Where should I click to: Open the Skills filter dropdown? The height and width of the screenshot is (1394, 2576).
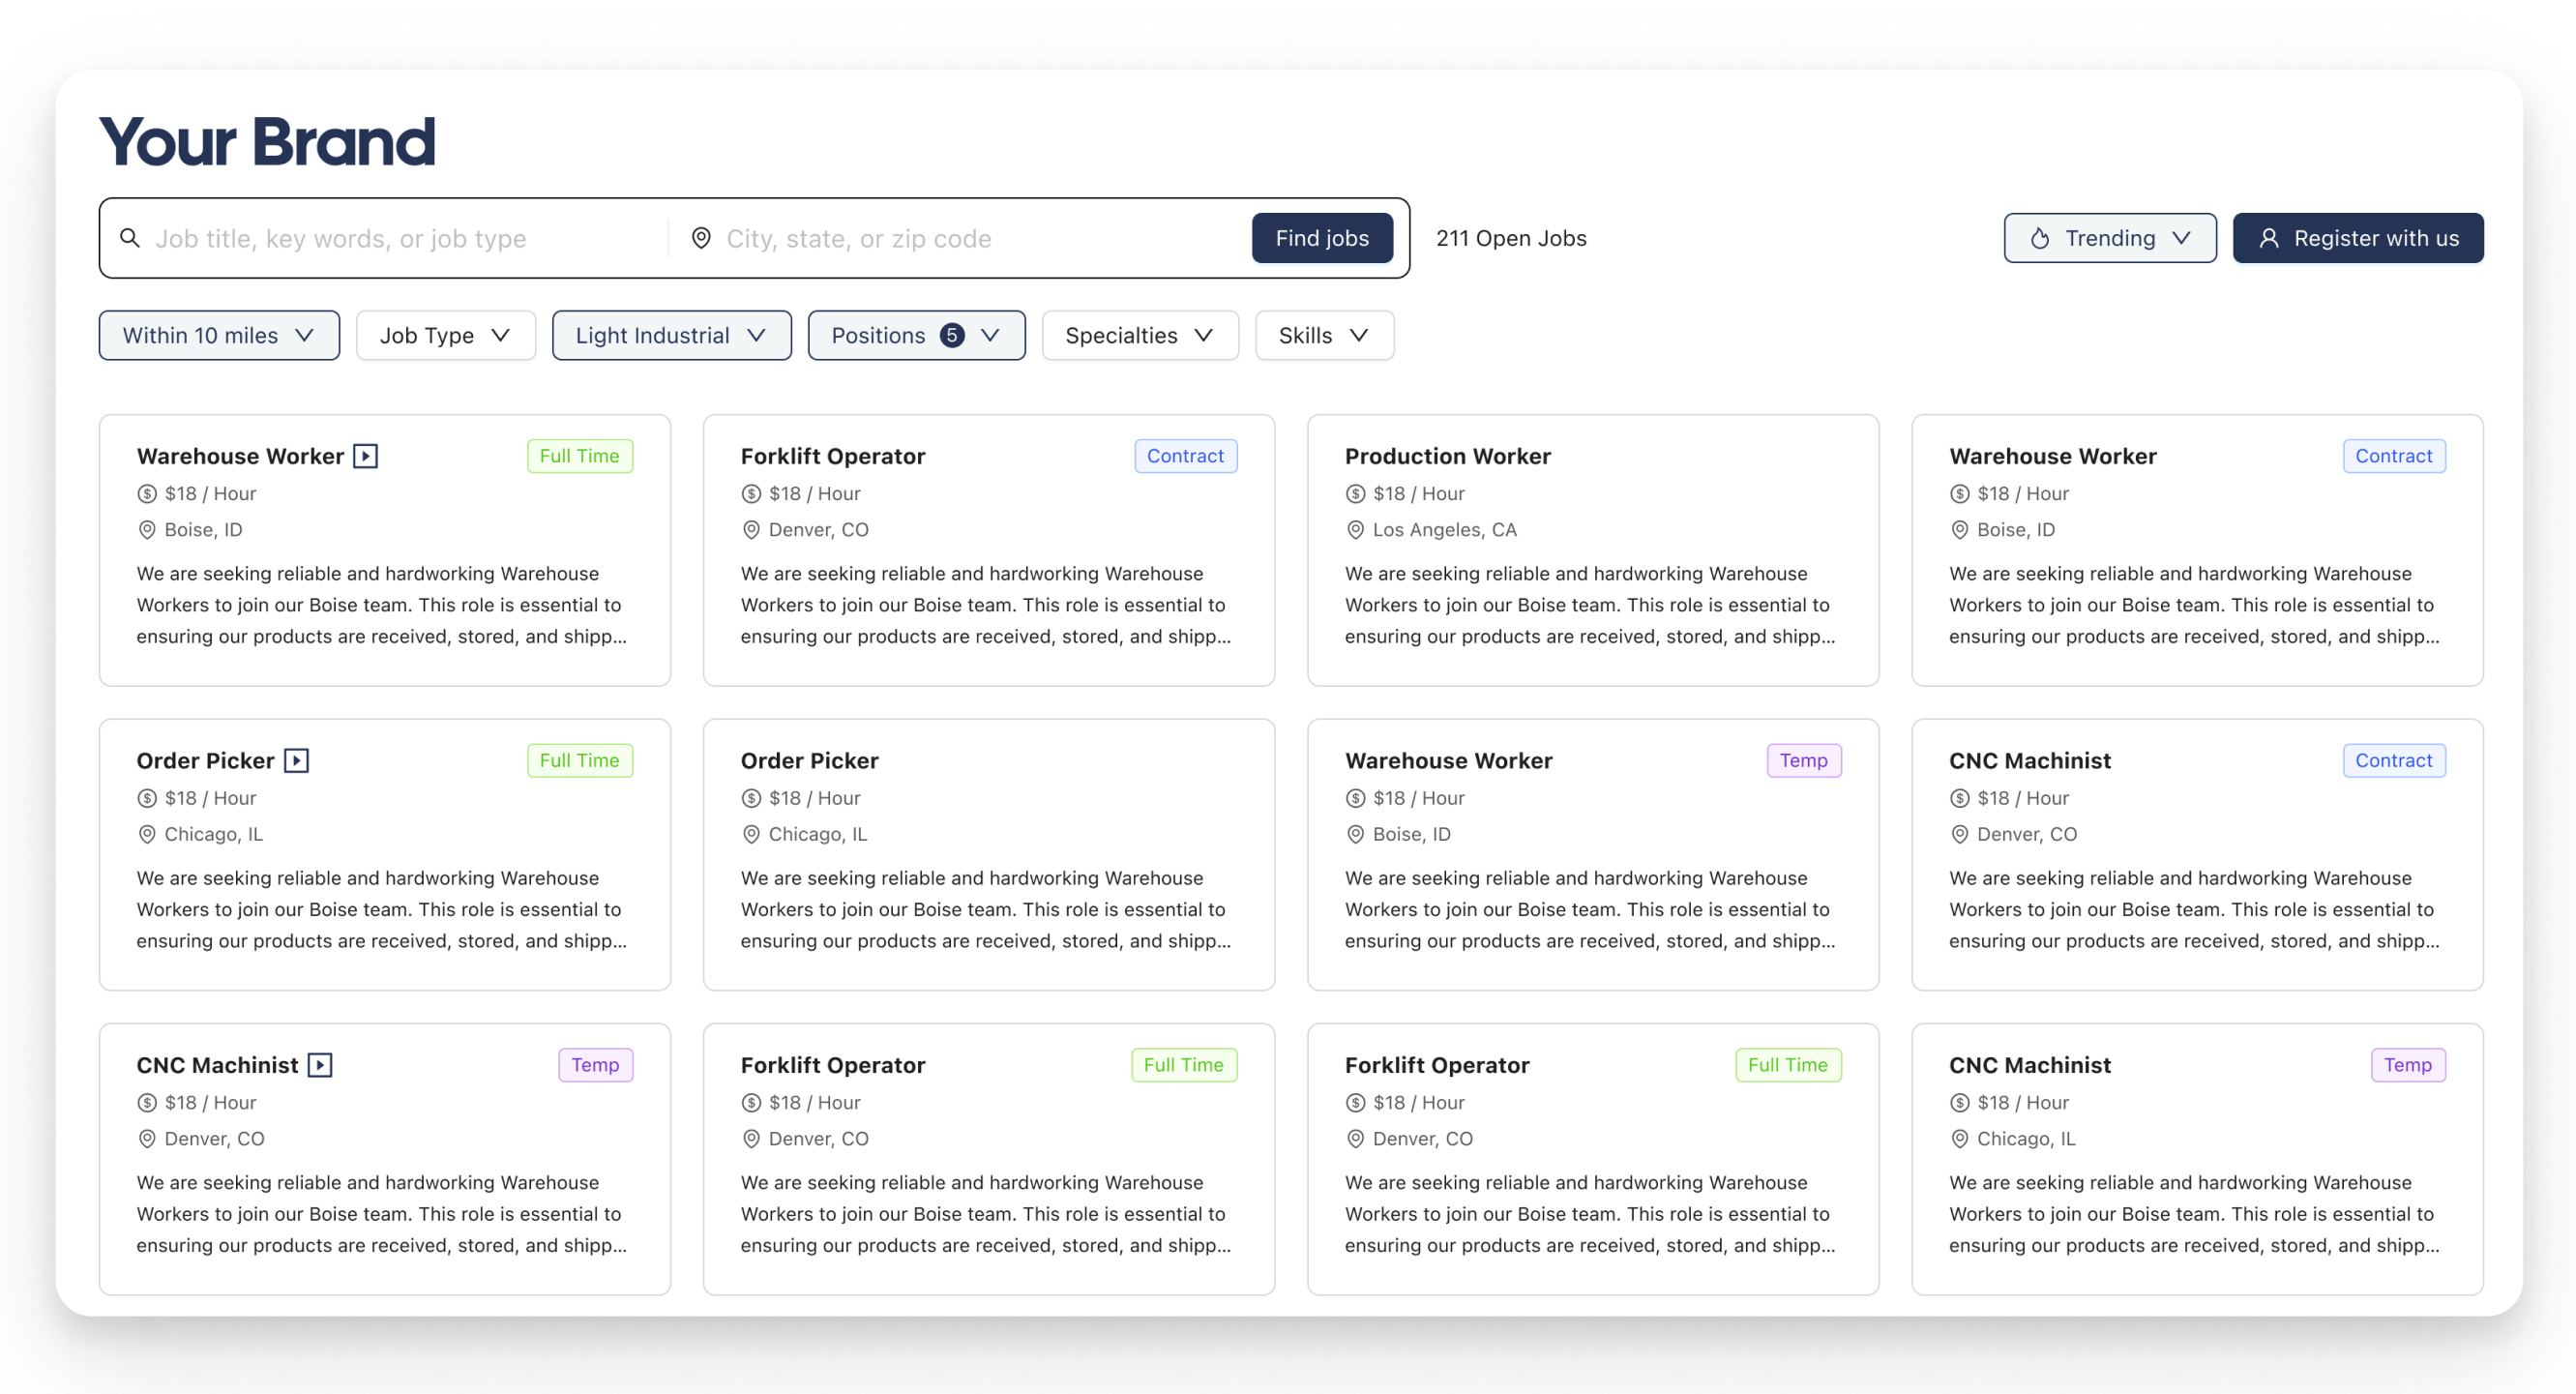(1324, 335)
